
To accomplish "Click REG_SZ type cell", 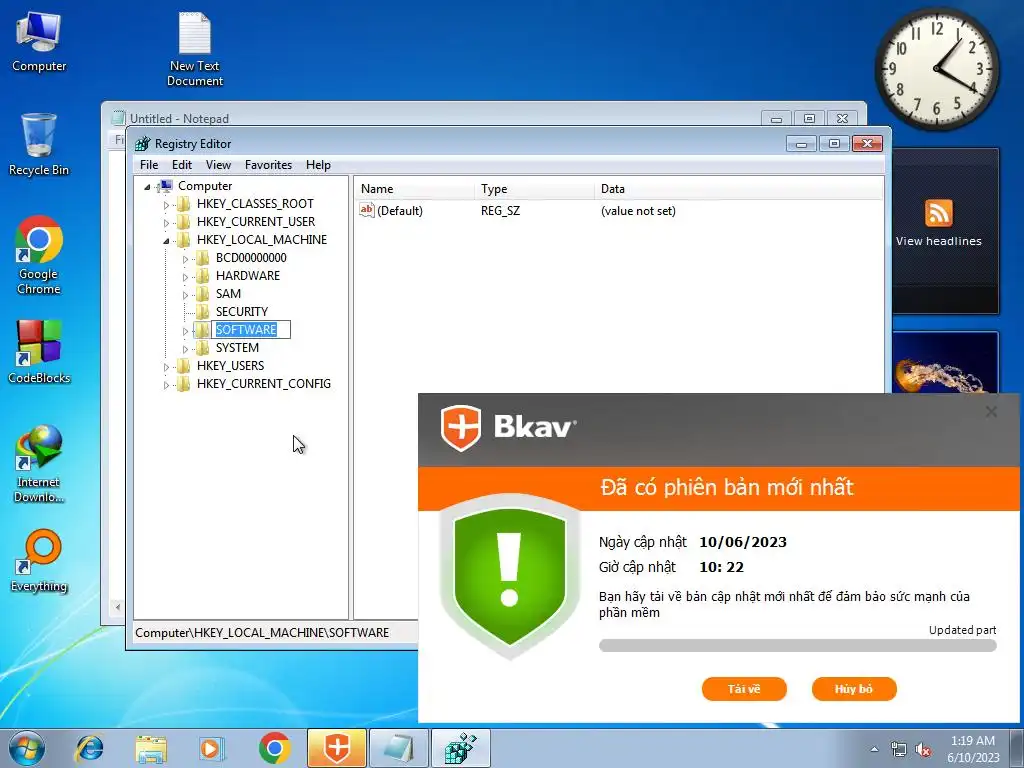I will (x=500, y=211).
